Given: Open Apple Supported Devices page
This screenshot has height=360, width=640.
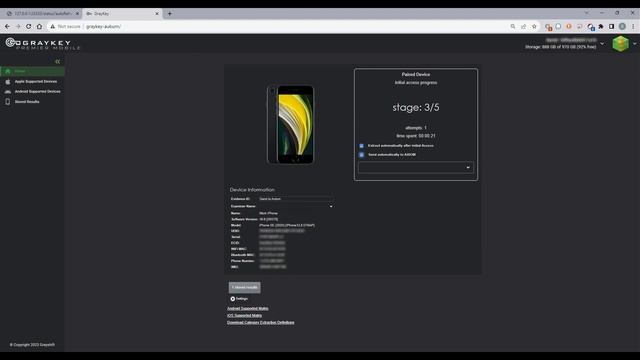Looking at the screenshot, I should 36,81.
